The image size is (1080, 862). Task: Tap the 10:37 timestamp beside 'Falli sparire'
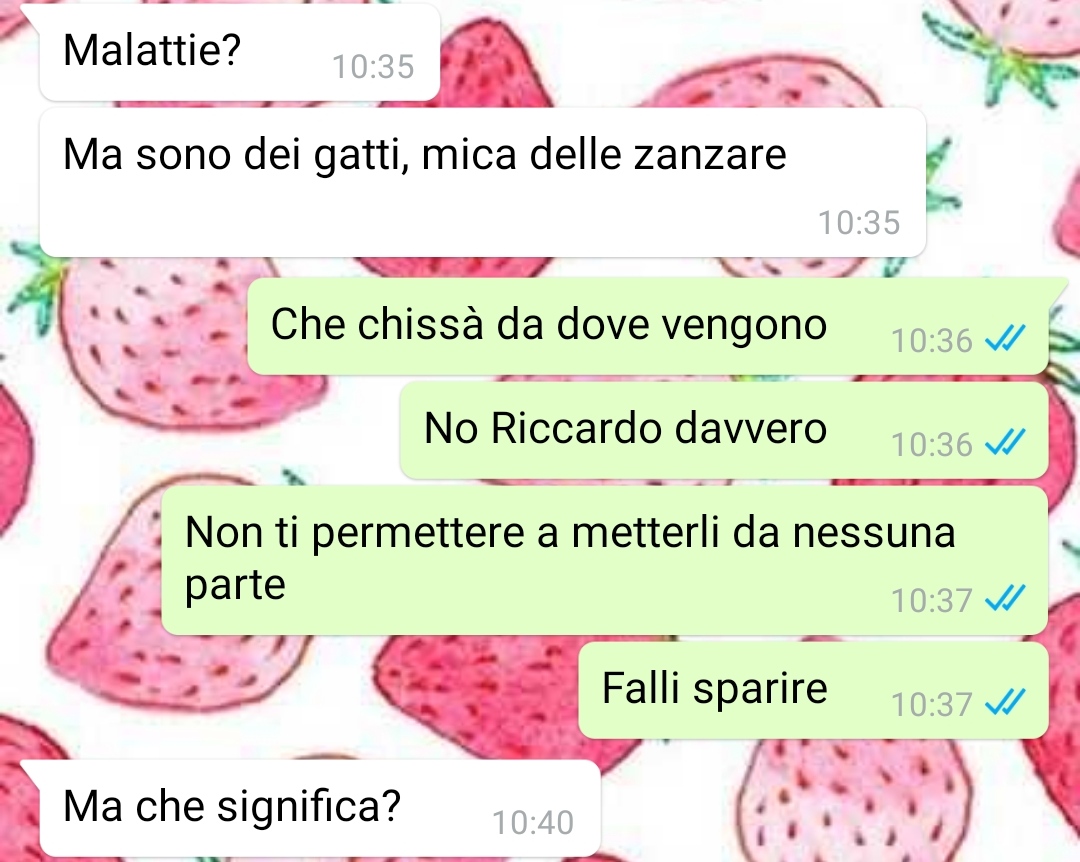(x=931, y=704)
